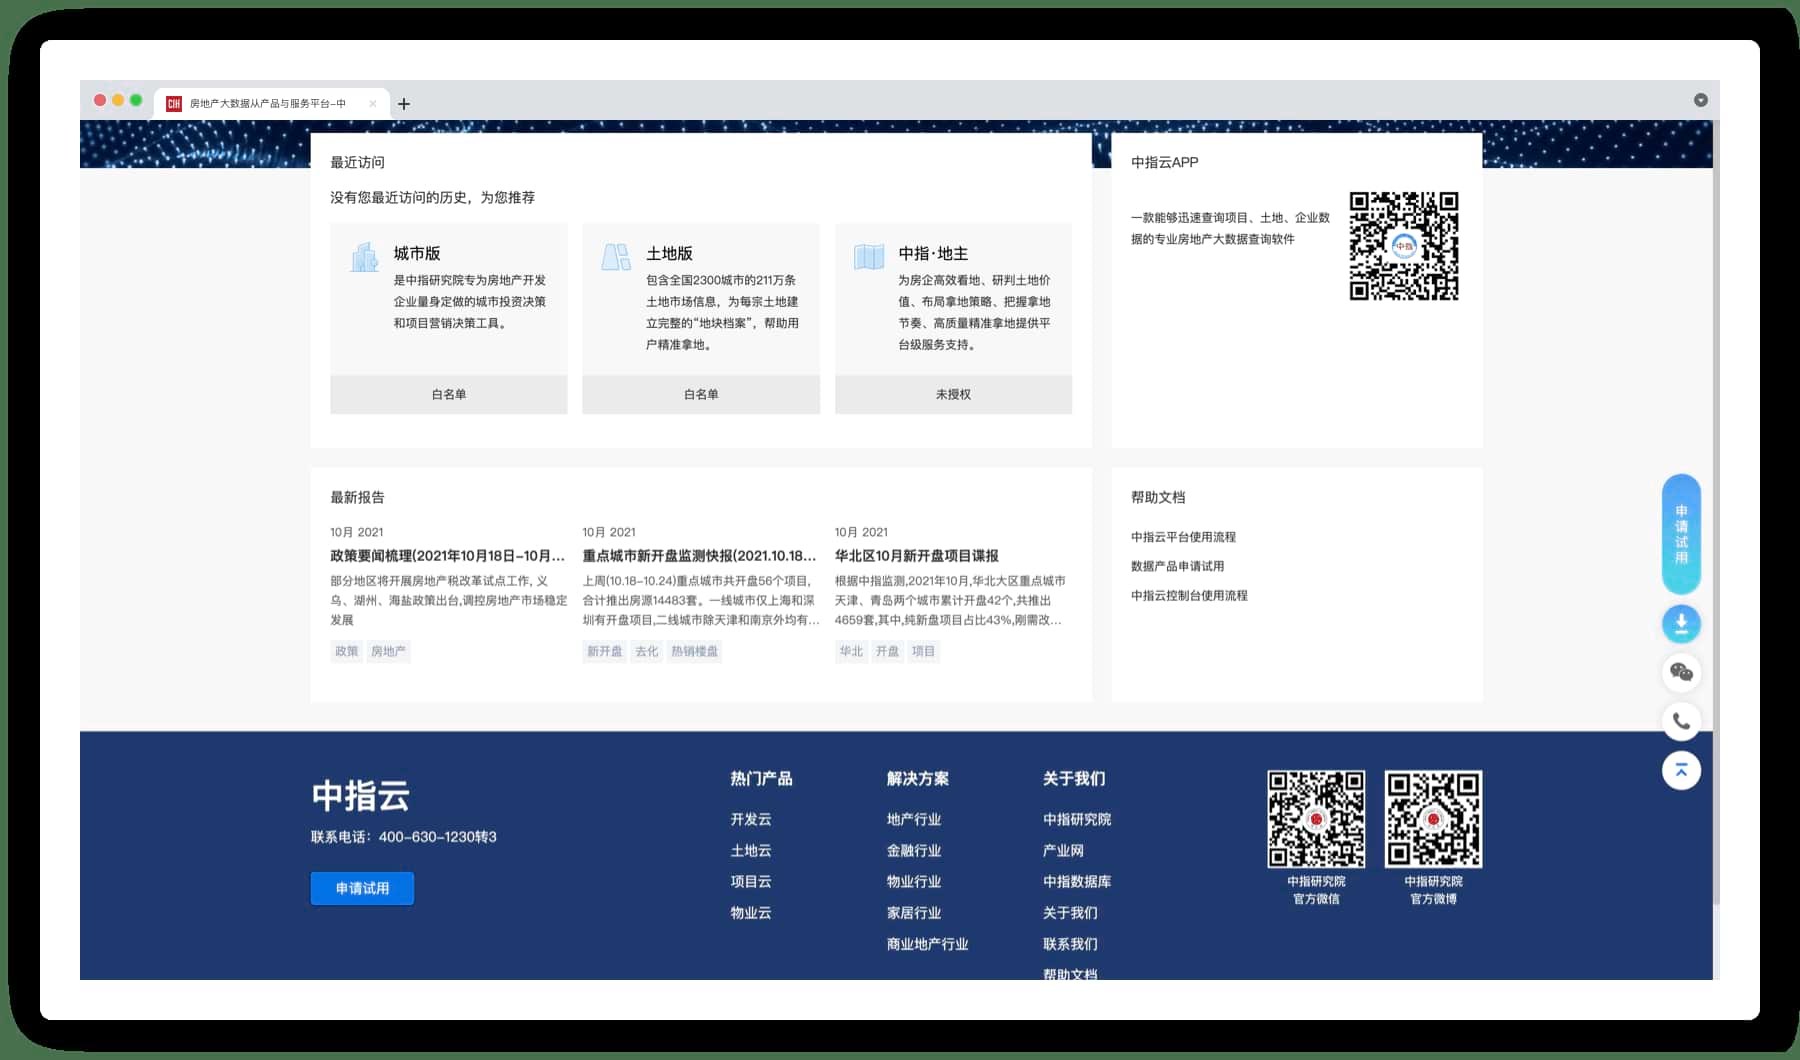Click footer link 产业网

click(1063, 850)
